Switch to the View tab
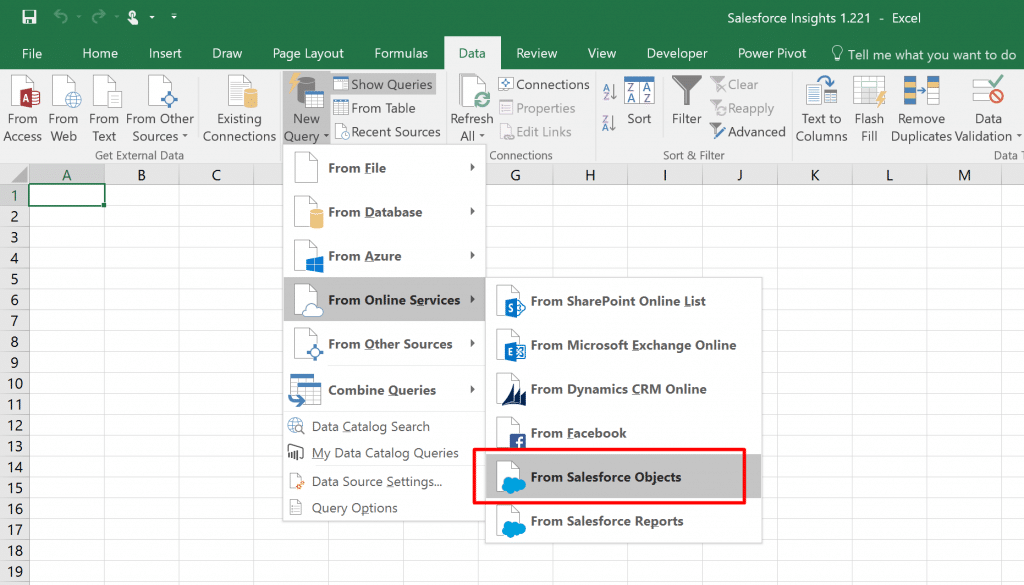 click(x=601, y=54)
